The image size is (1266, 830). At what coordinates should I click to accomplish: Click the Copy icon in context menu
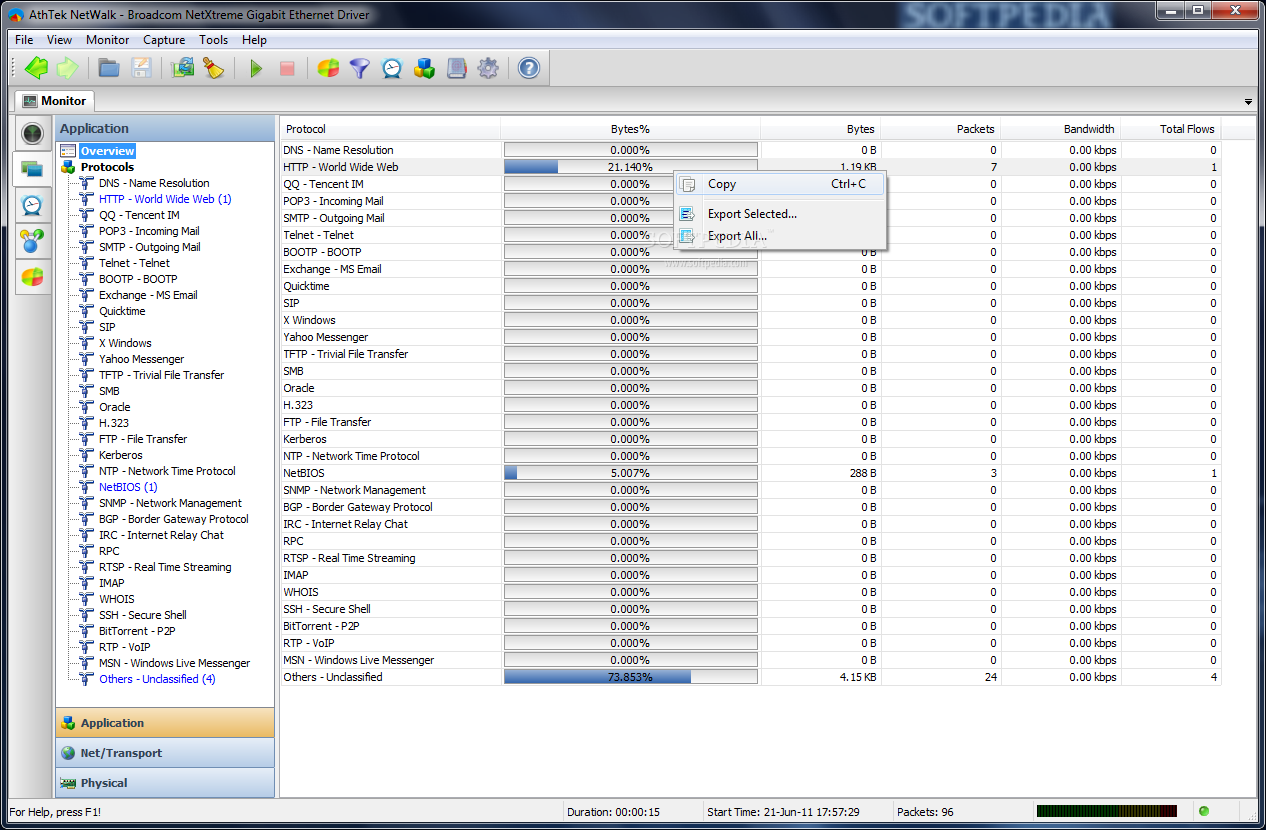687,184
